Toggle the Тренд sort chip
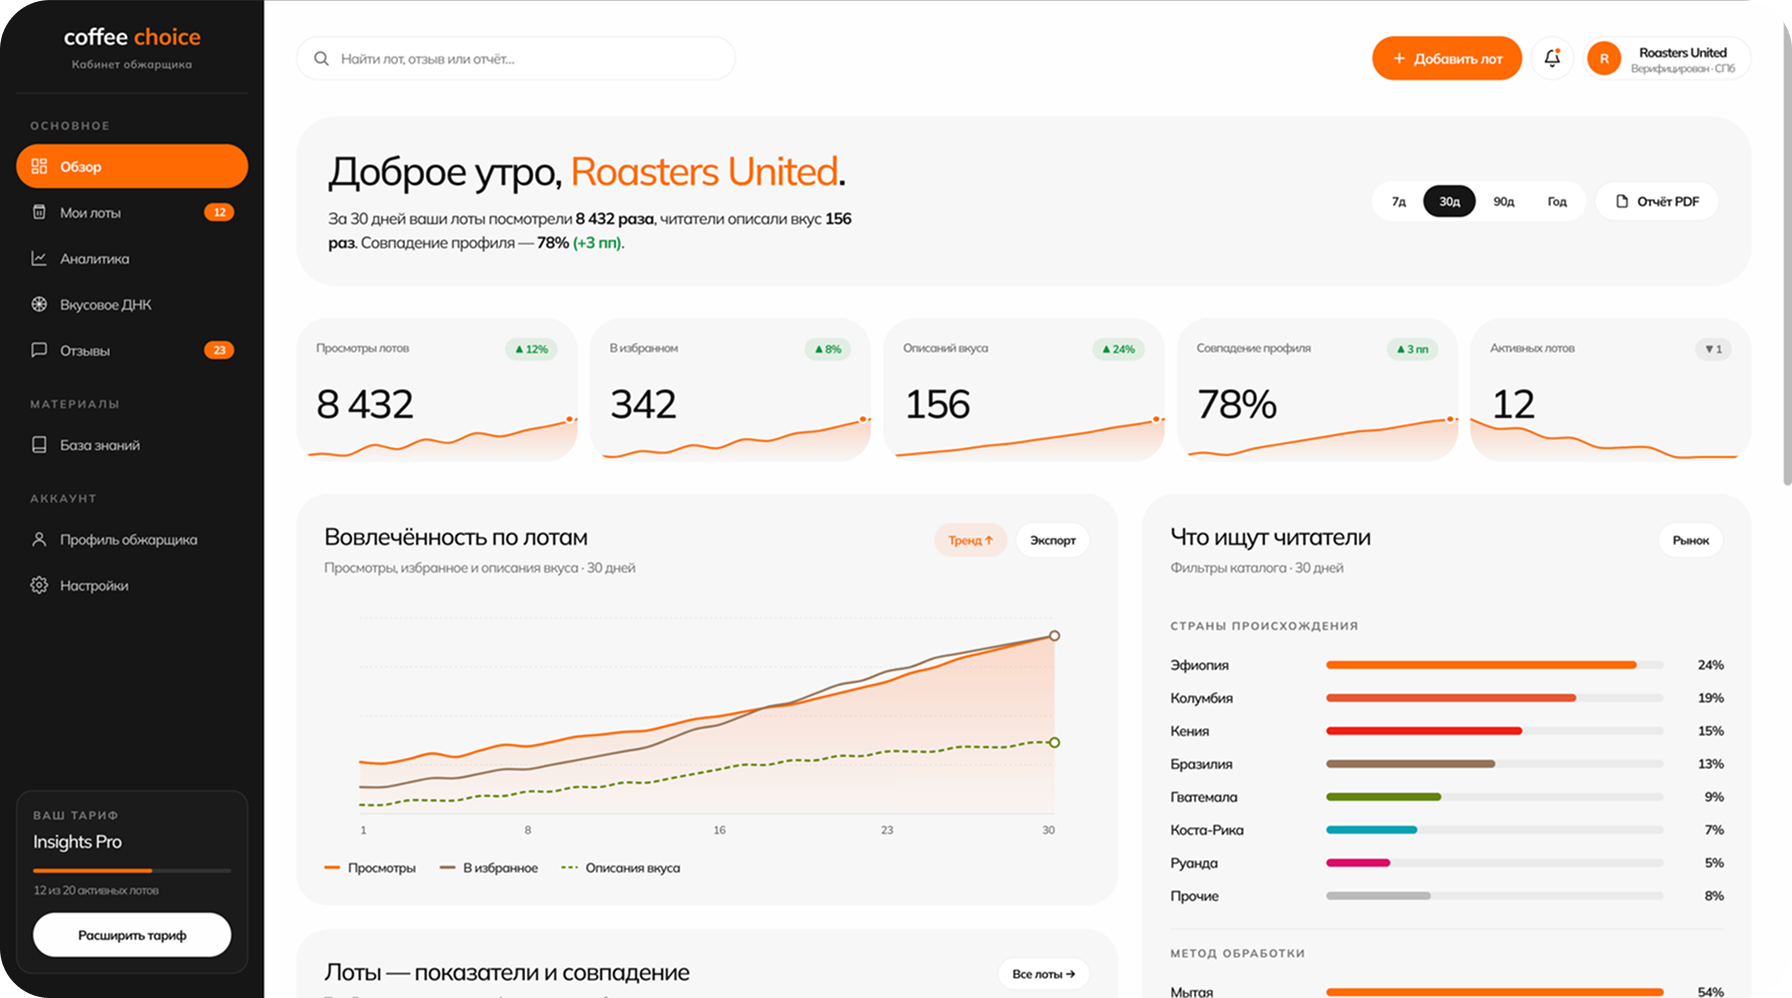Viewport: 1792px width, 998px height. [970, 540]
